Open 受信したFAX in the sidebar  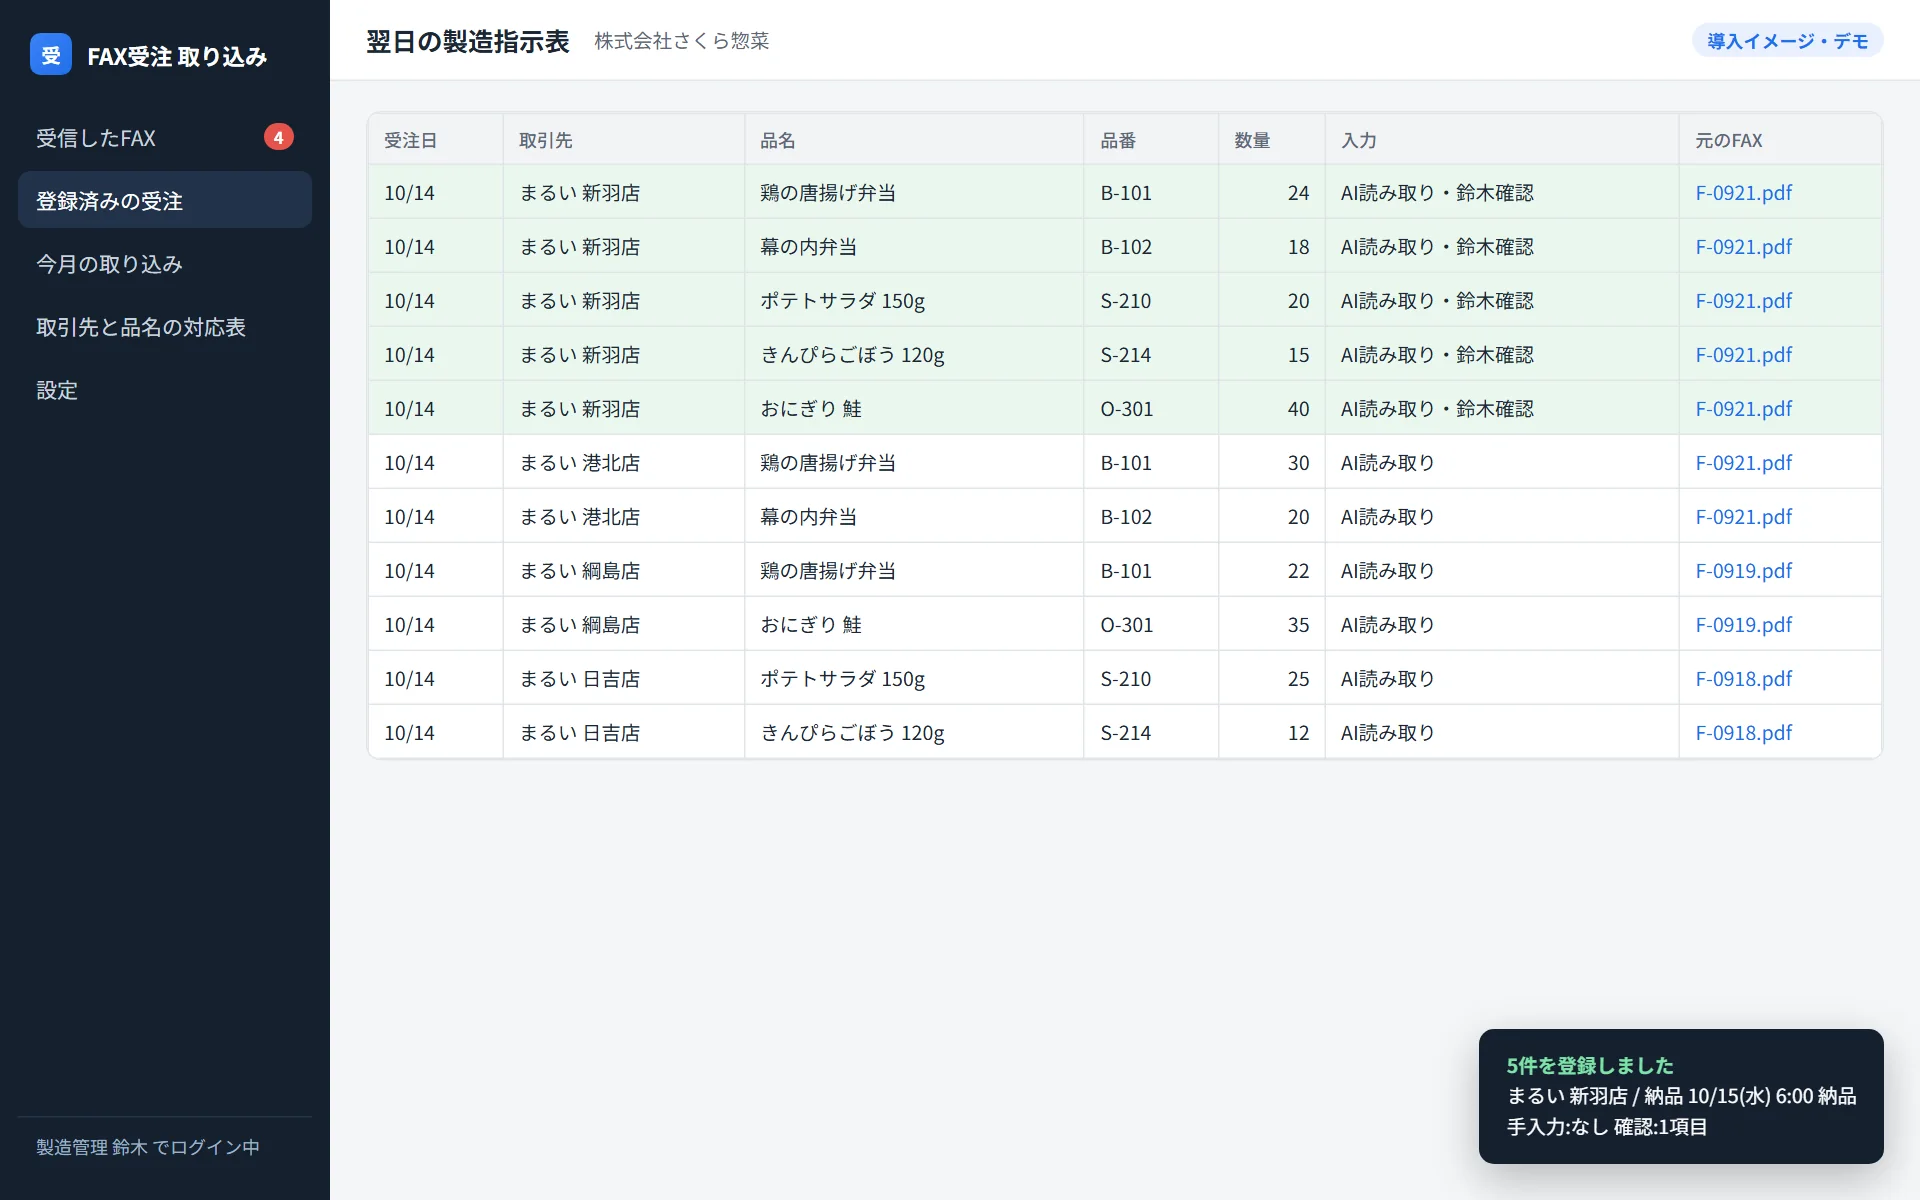(x=165, y=138)
